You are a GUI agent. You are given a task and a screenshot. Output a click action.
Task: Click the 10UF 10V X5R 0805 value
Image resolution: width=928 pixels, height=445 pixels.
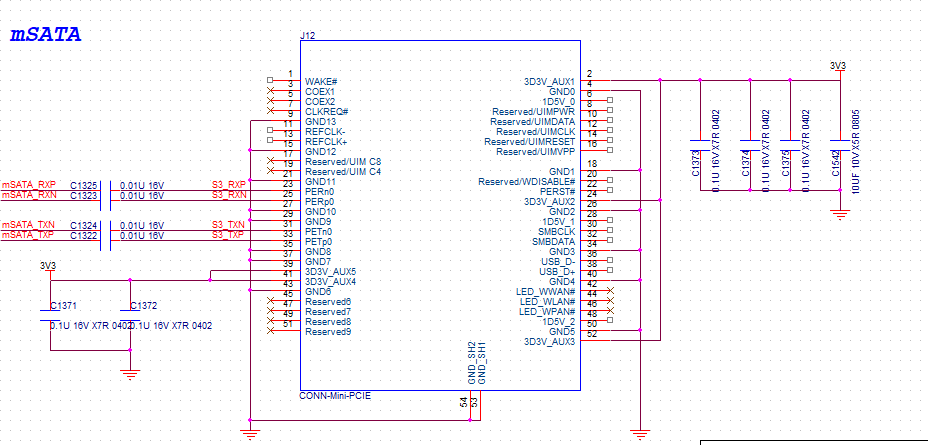pyautogui.click(x=855, y=151)
